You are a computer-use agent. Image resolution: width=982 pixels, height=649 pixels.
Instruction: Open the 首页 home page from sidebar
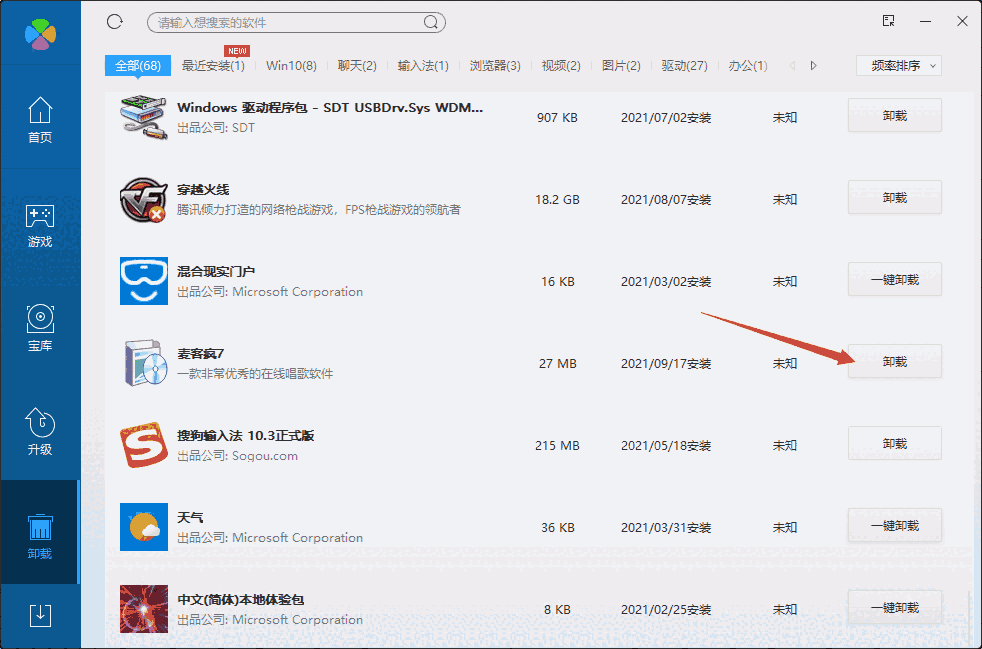(x=40, y=117)
